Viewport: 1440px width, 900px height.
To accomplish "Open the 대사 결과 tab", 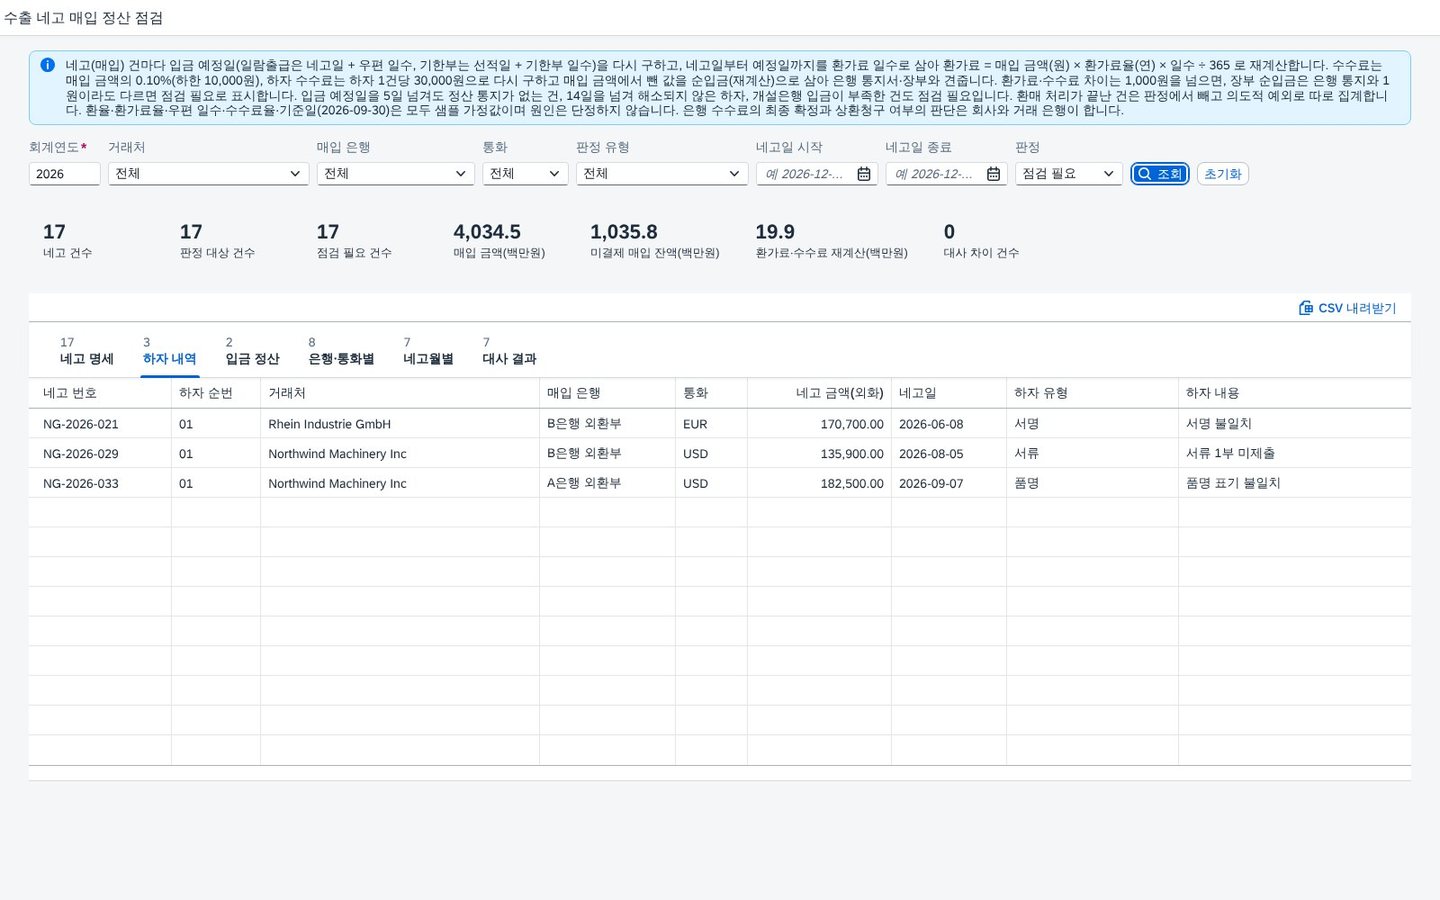I will 509,351.
